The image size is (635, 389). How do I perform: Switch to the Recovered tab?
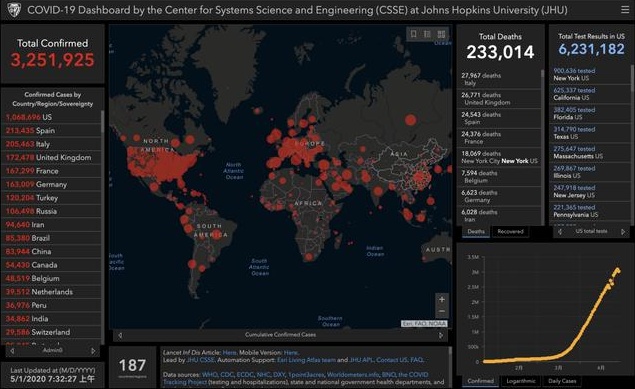point(510,232)
